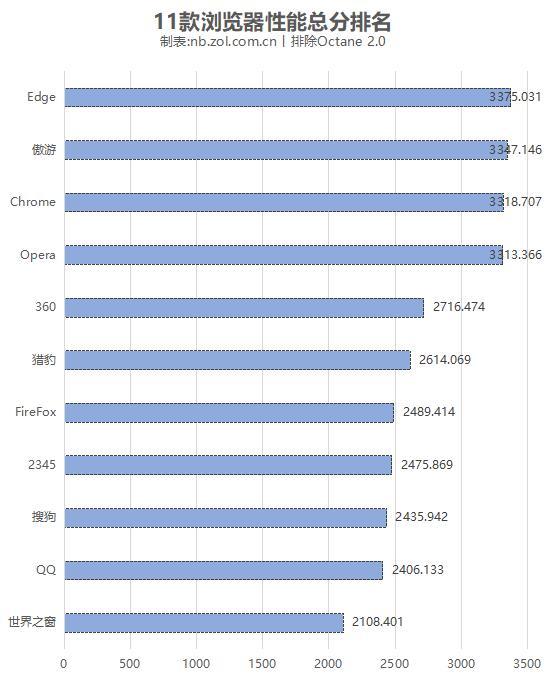Click the 世界之窗 bar
Viewport: 548px width, 682px height.
[x=204, y=623]
